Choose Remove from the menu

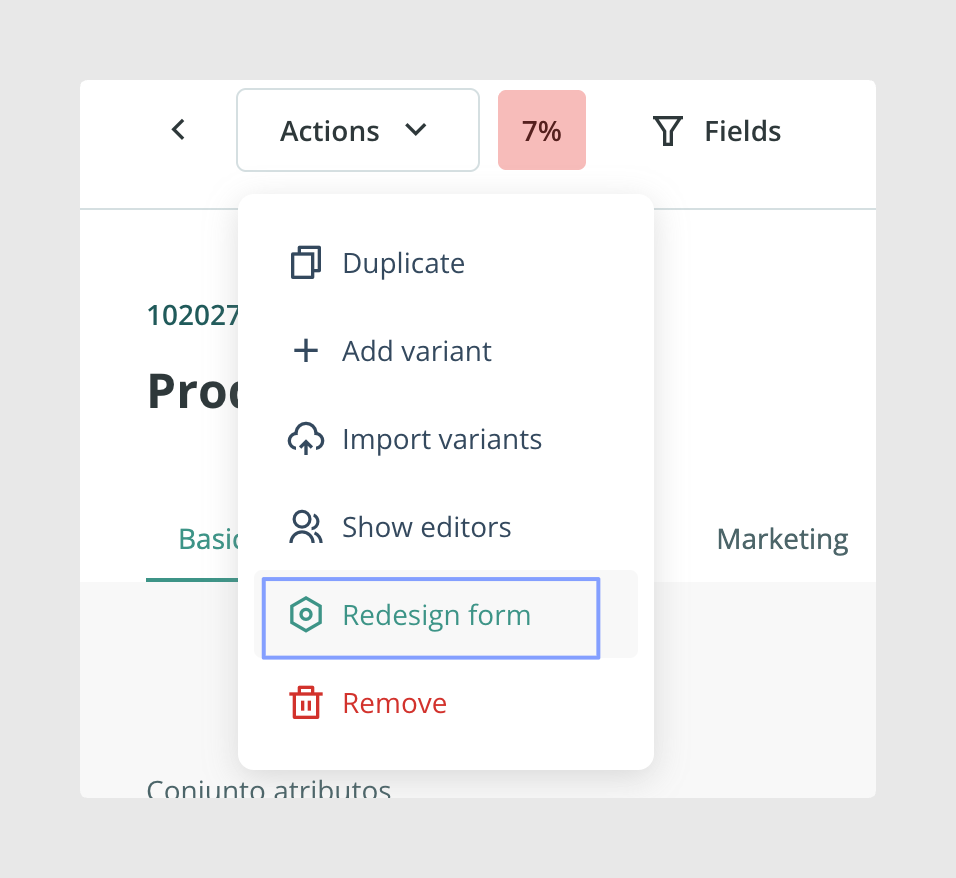coord(446,702)
